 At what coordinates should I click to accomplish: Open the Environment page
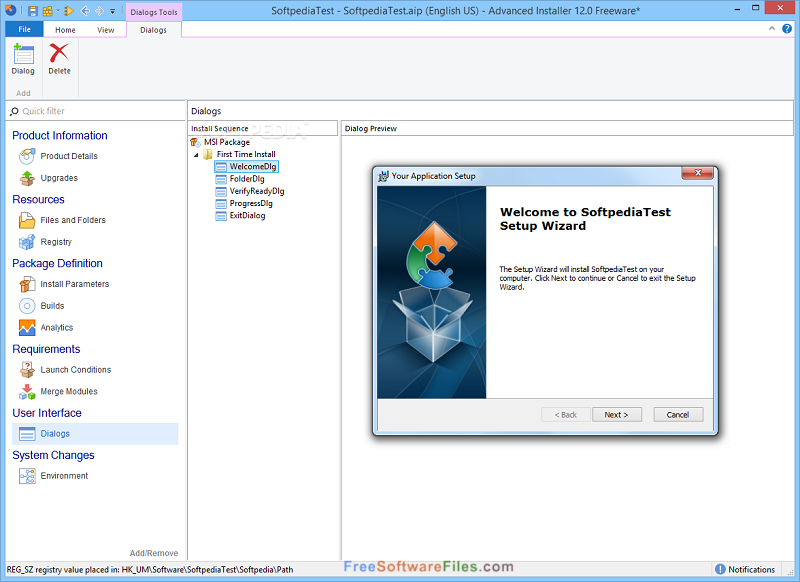(64, 476)
